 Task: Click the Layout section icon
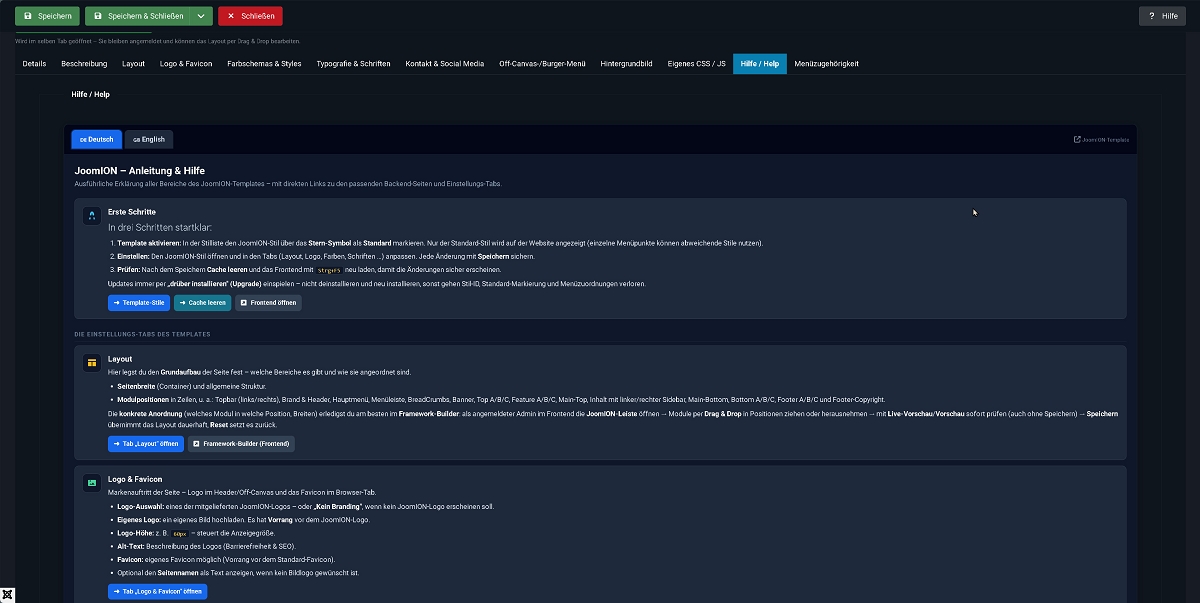point(91,362)
